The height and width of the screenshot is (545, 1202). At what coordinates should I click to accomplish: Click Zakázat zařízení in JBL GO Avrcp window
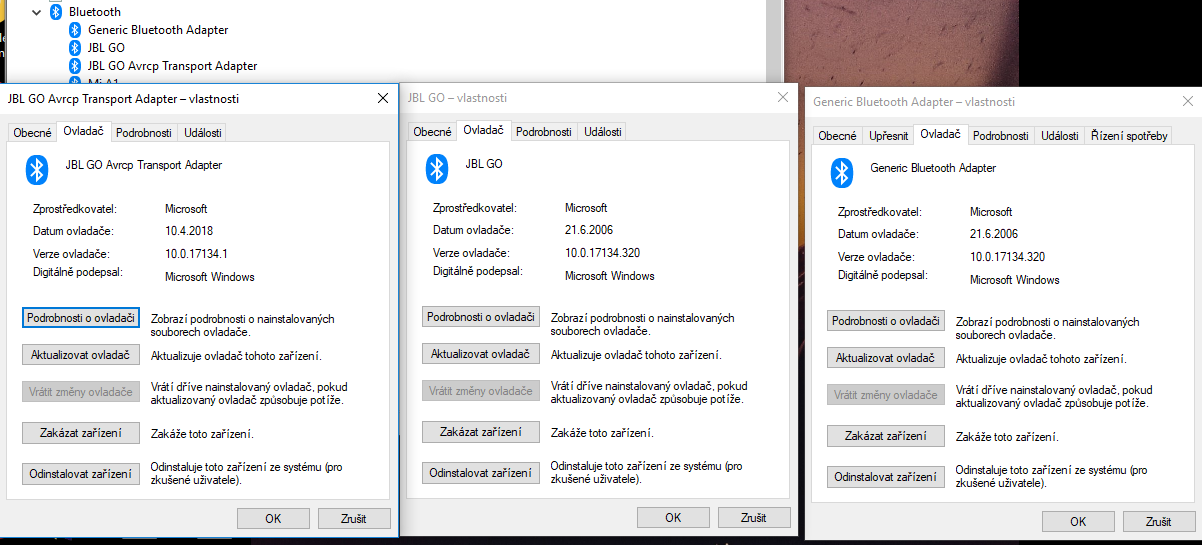tap(81, 433)
